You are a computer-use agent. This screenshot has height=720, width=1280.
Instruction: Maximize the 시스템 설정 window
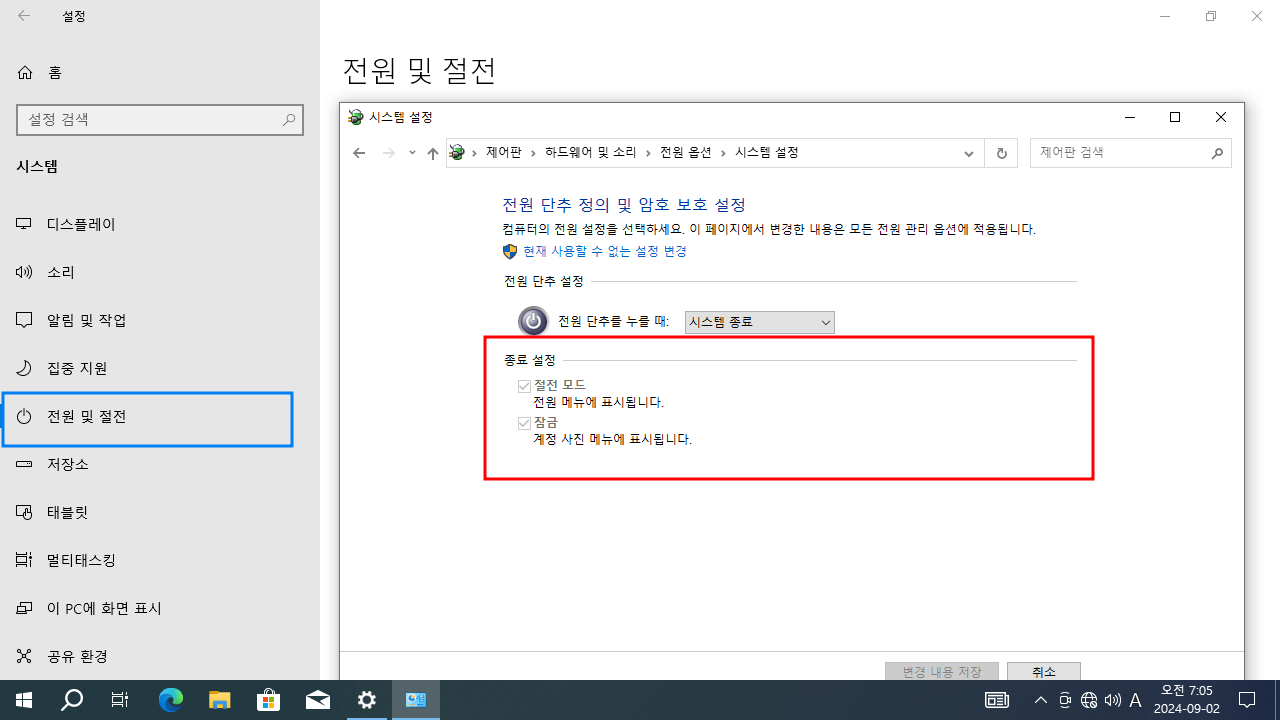(1175, 117)
